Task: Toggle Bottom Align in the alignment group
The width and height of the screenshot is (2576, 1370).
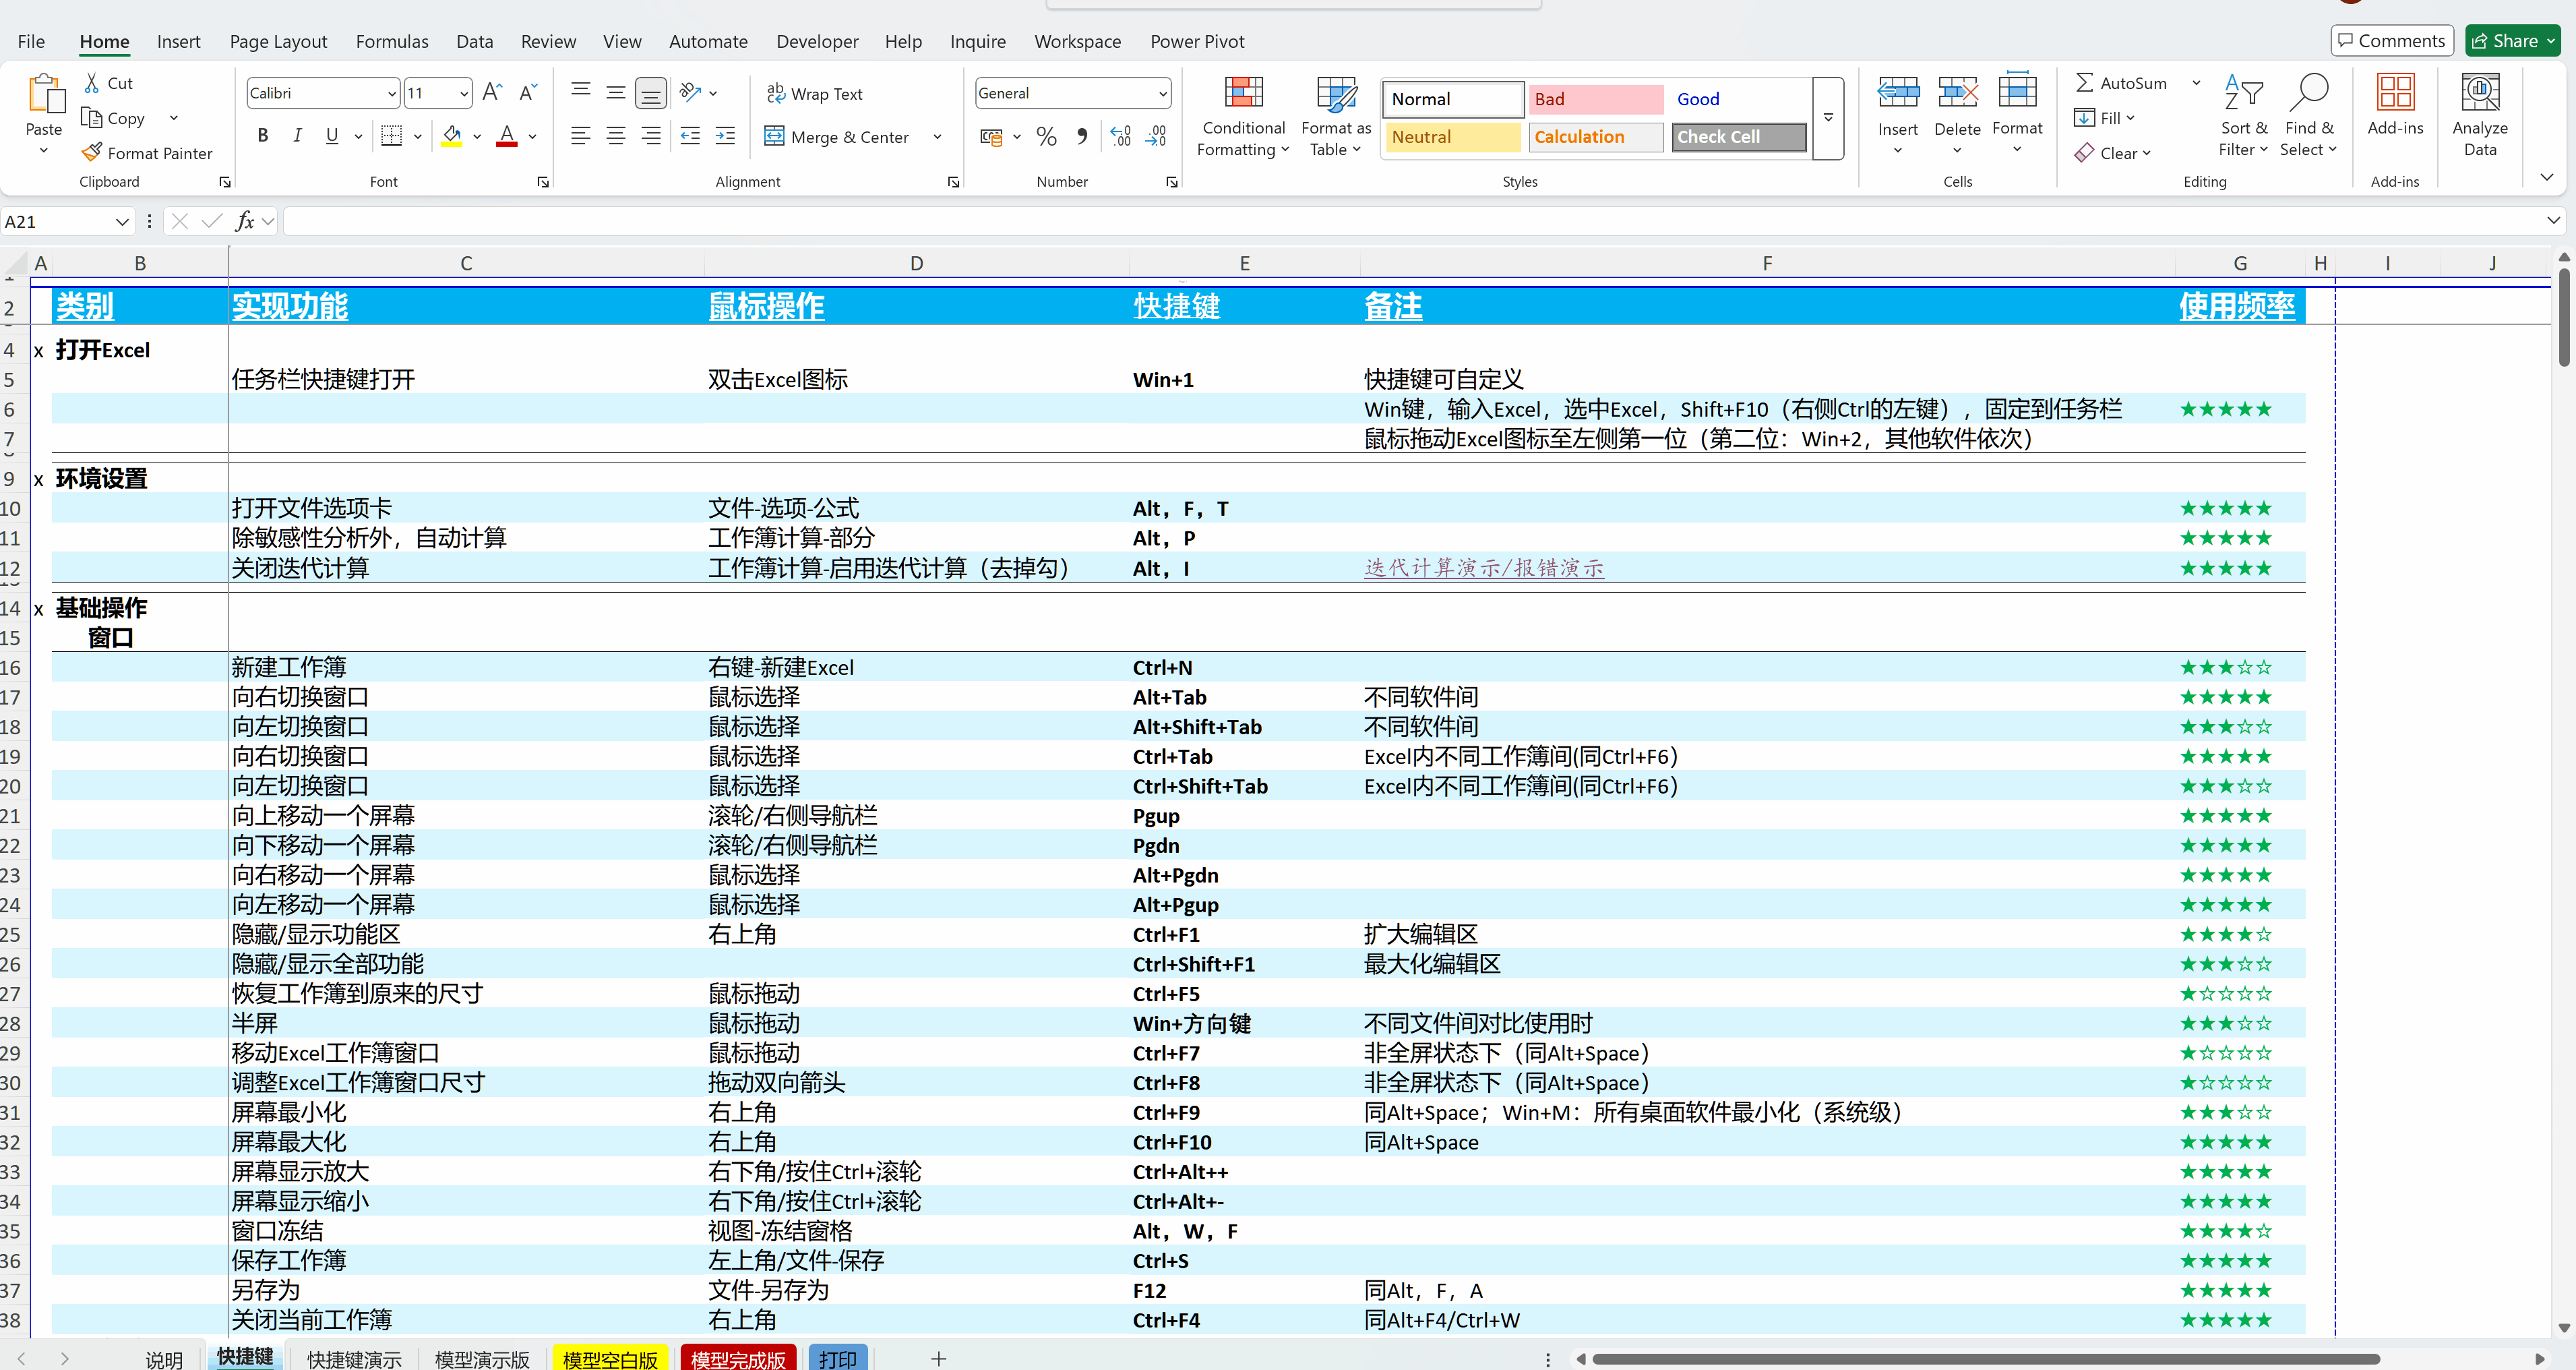Action: (x=651, y=93)
